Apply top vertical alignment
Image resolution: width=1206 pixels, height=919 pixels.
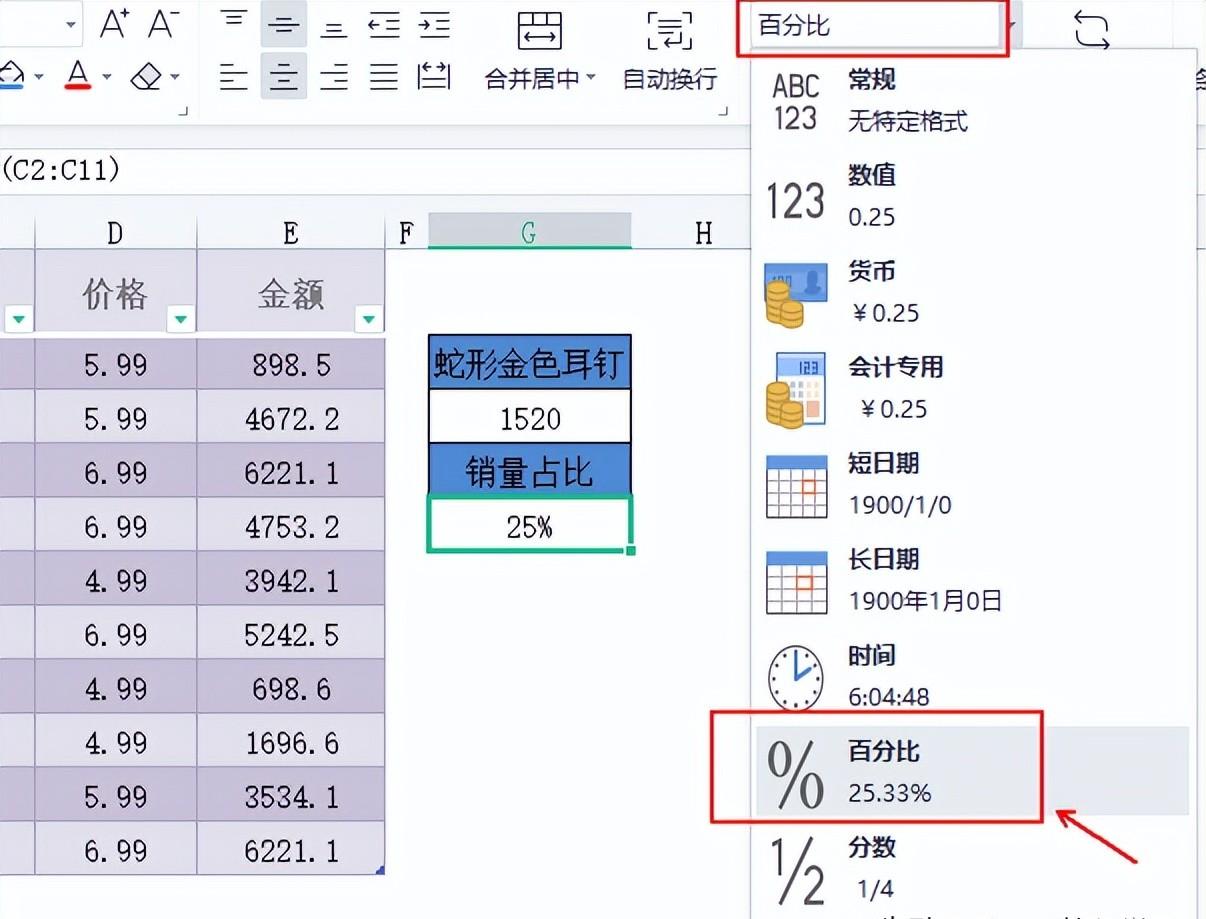(233, 22)
